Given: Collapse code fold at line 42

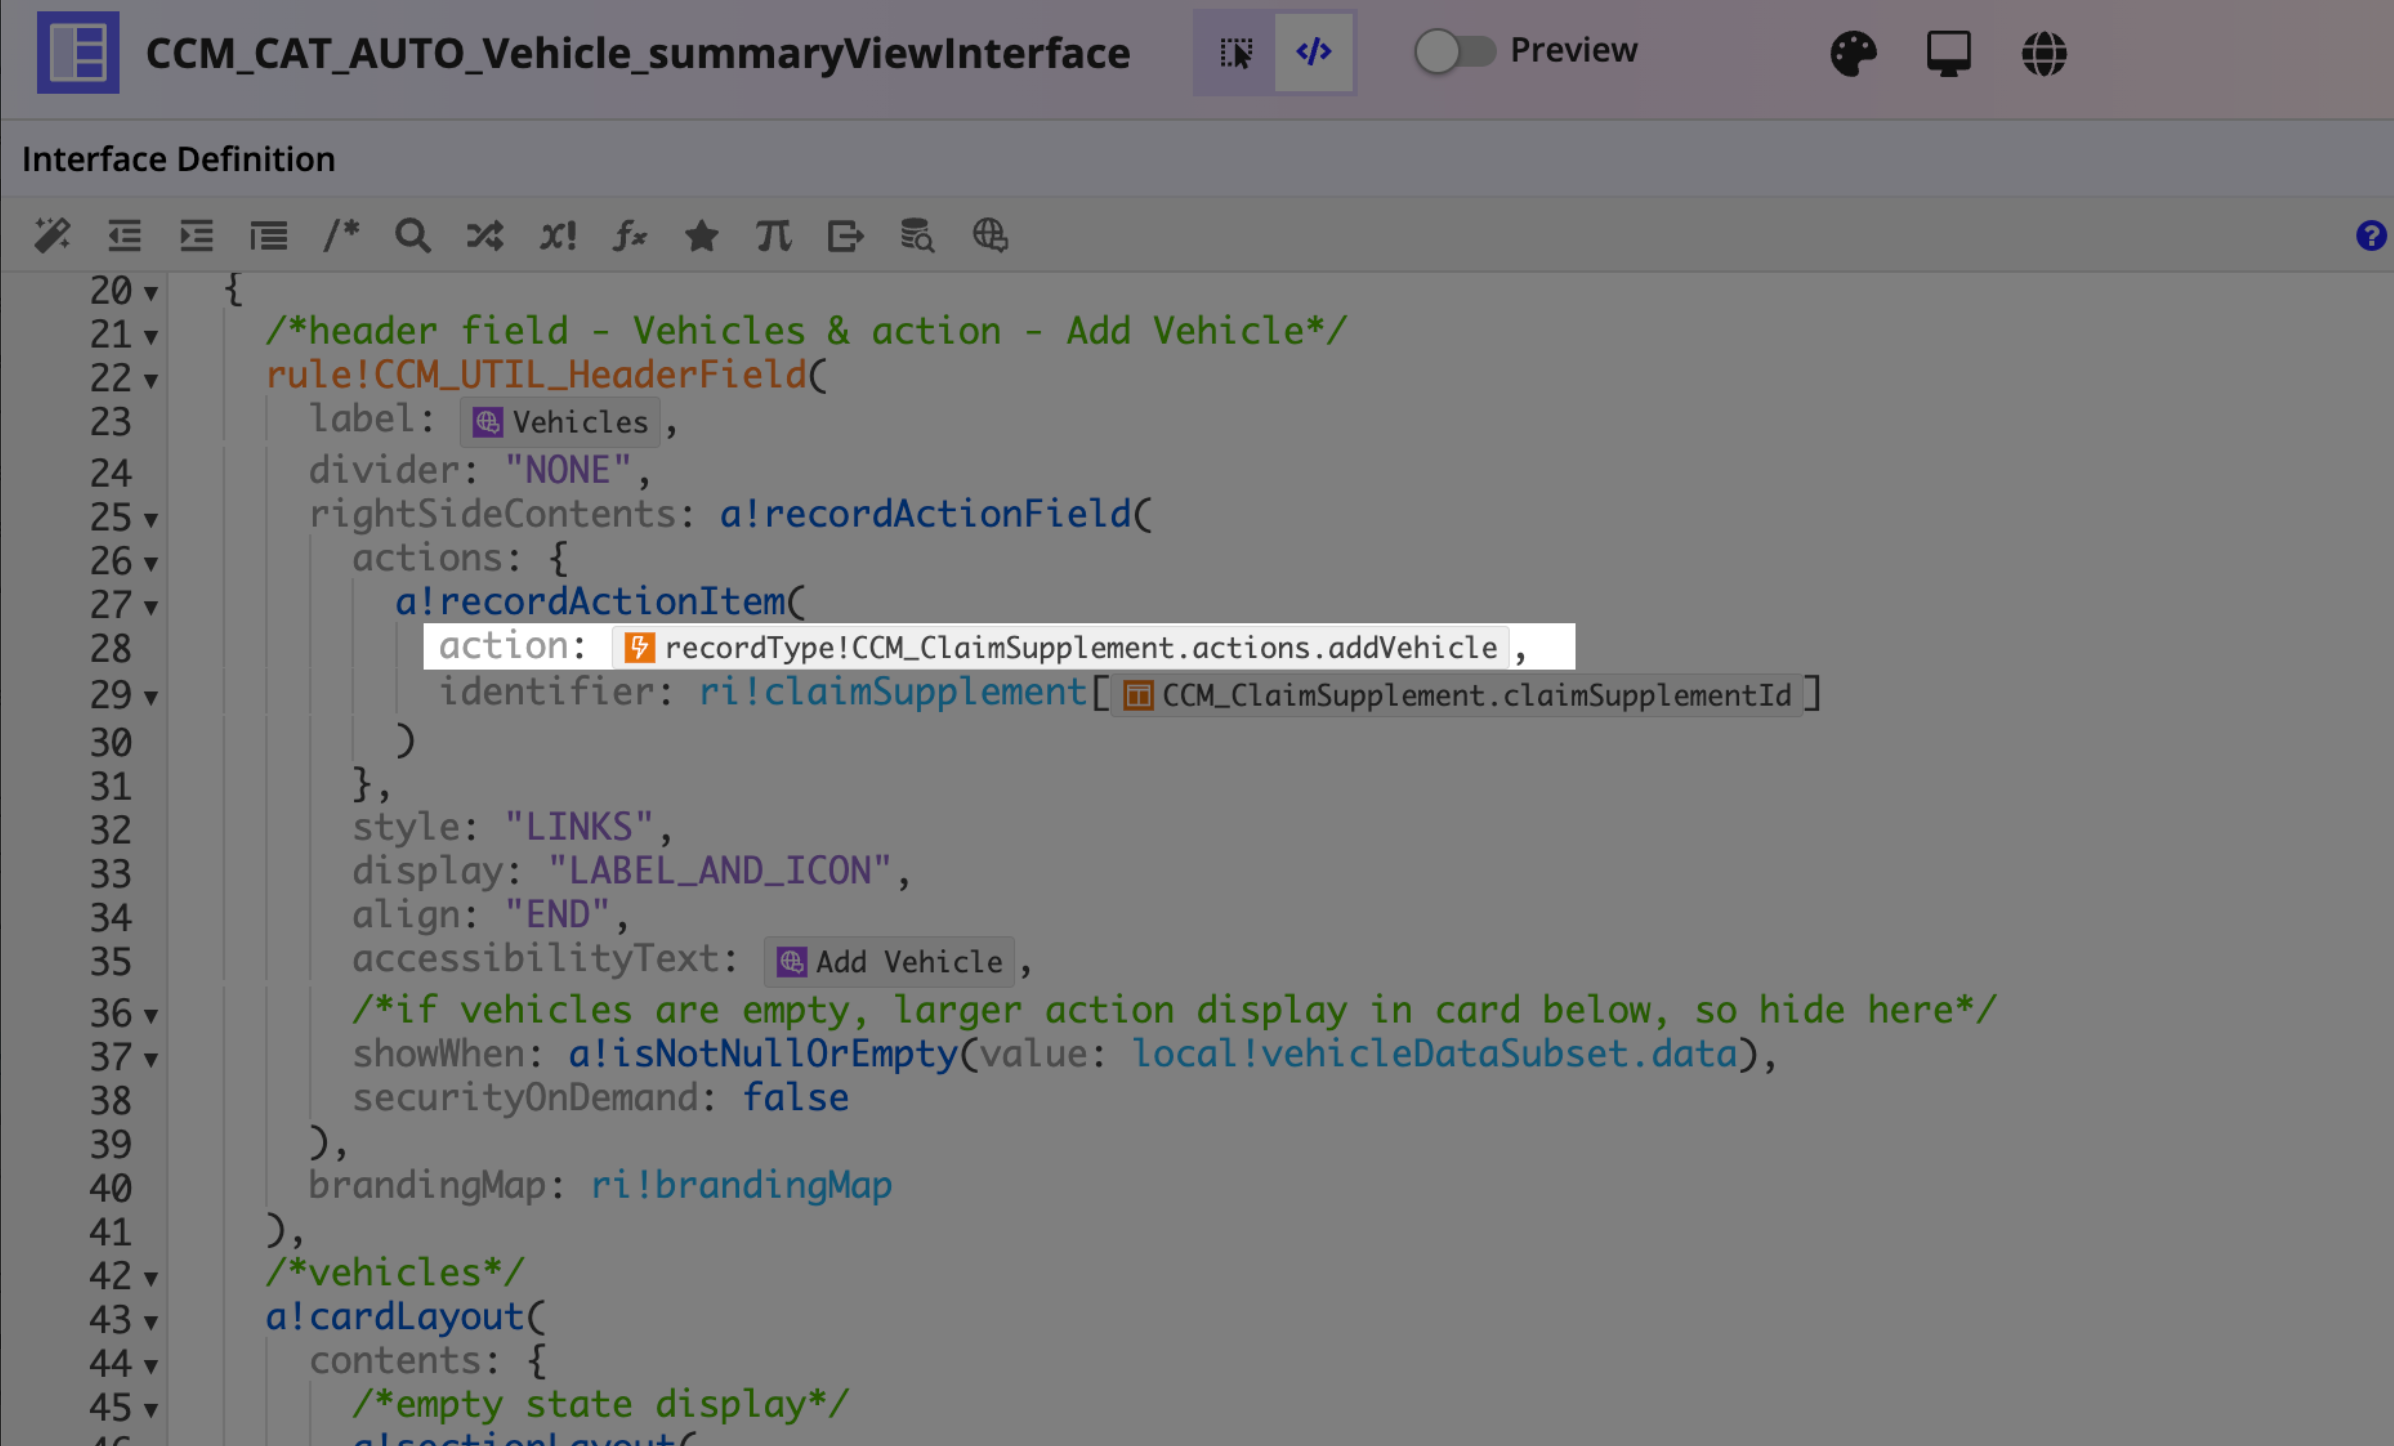Looking at the screenshot, I should 151,1279.
